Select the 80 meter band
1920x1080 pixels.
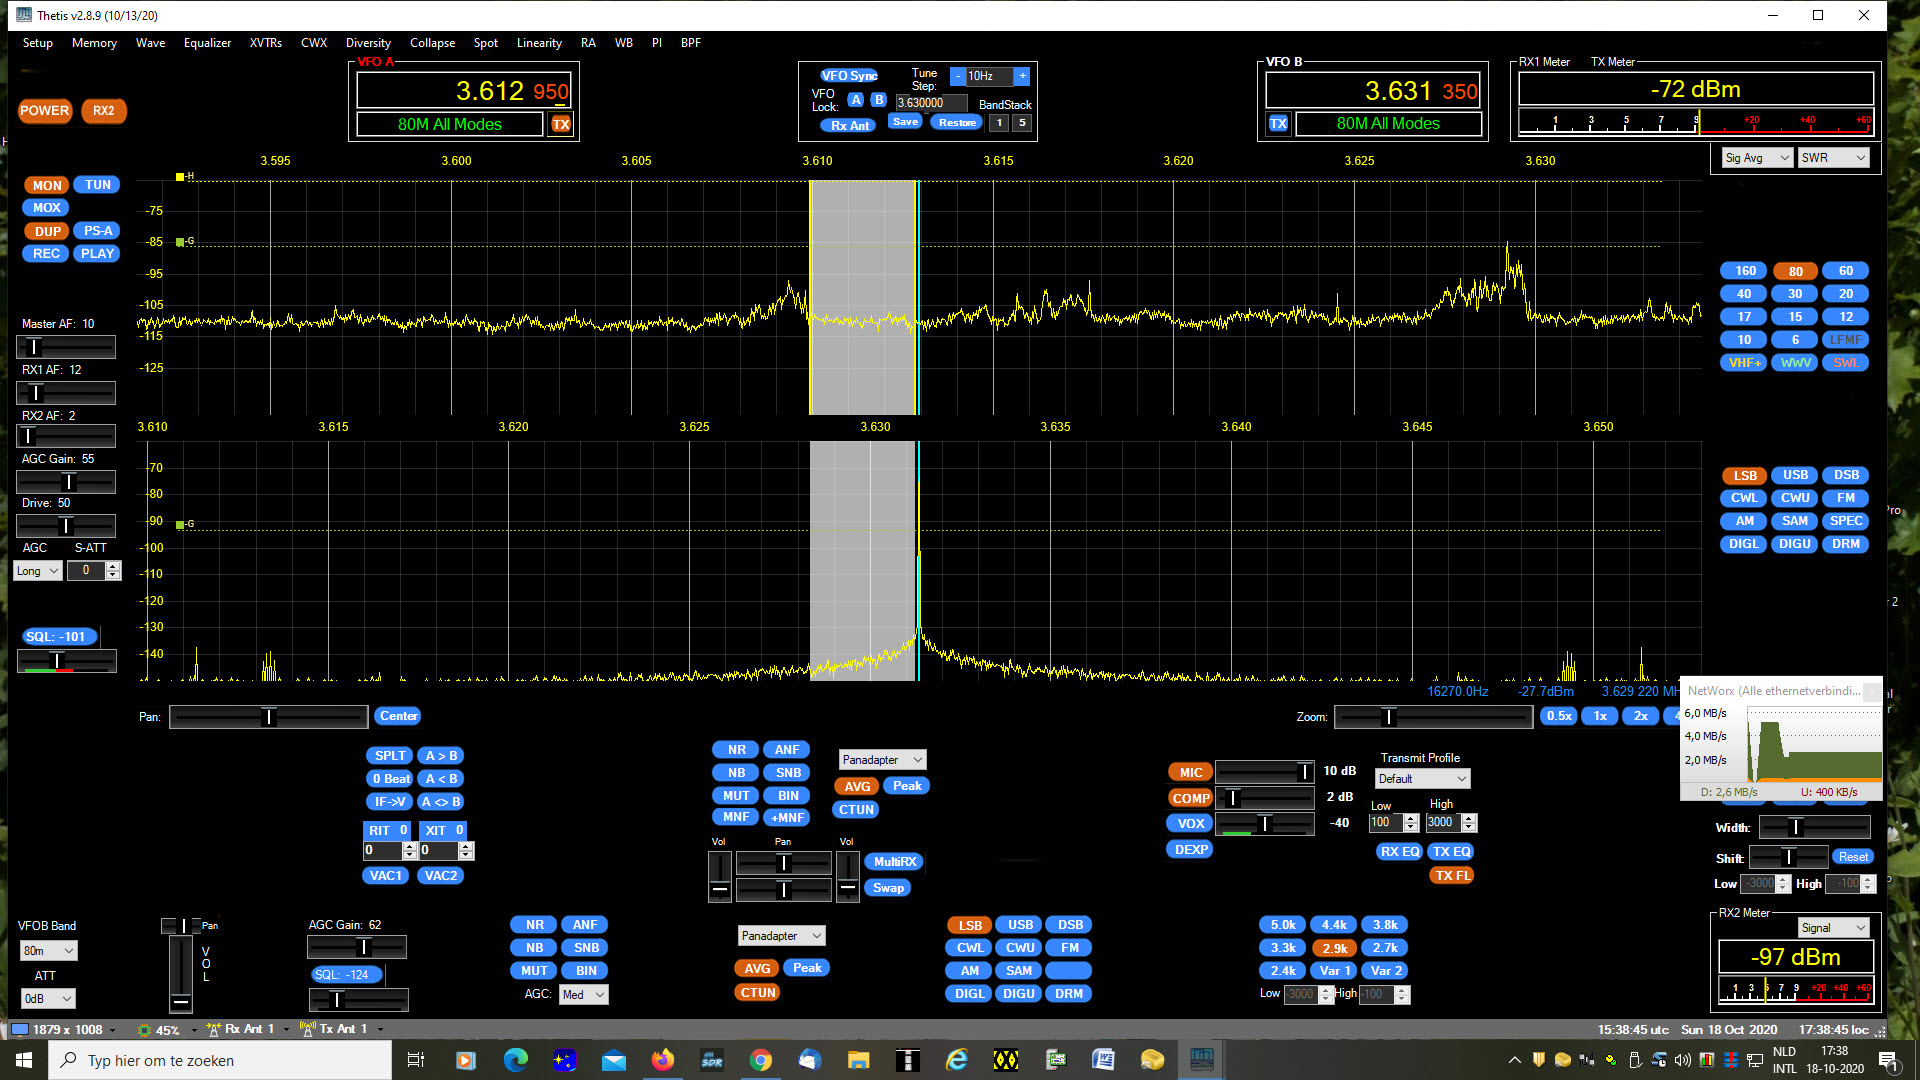pos(1794,270)
